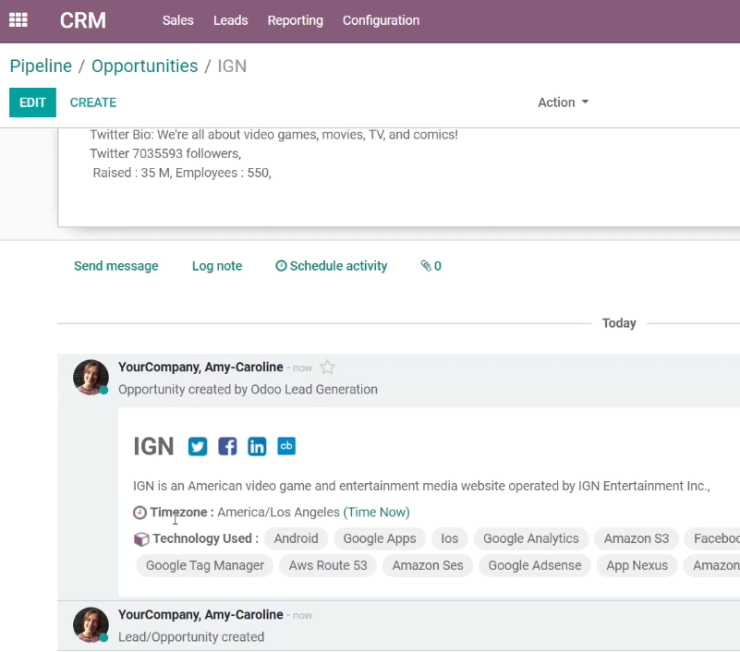Star the Odoo Lead Generation message
This screenshot has height=652, width=740.
coord(328,367)
